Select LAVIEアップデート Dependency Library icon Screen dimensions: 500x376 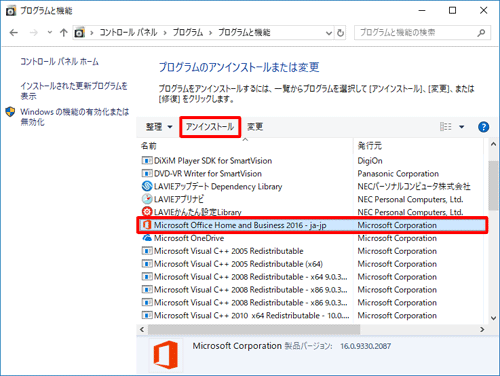[x=147, y=186]
